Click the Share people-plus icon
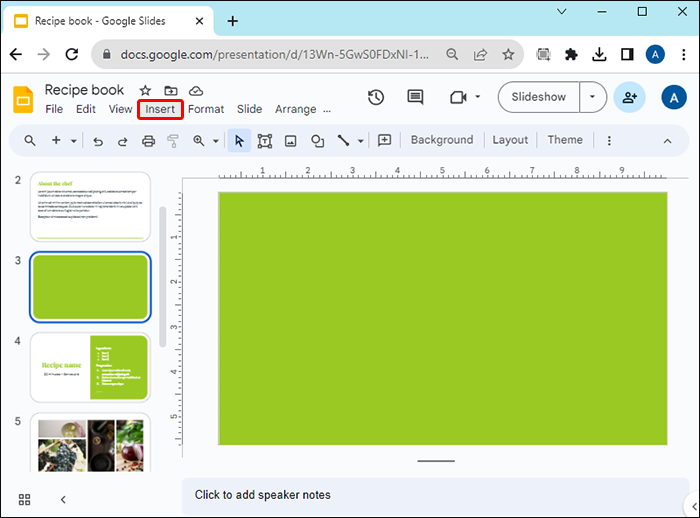This screenshot has height=518, width=700. tap(629, 97)
